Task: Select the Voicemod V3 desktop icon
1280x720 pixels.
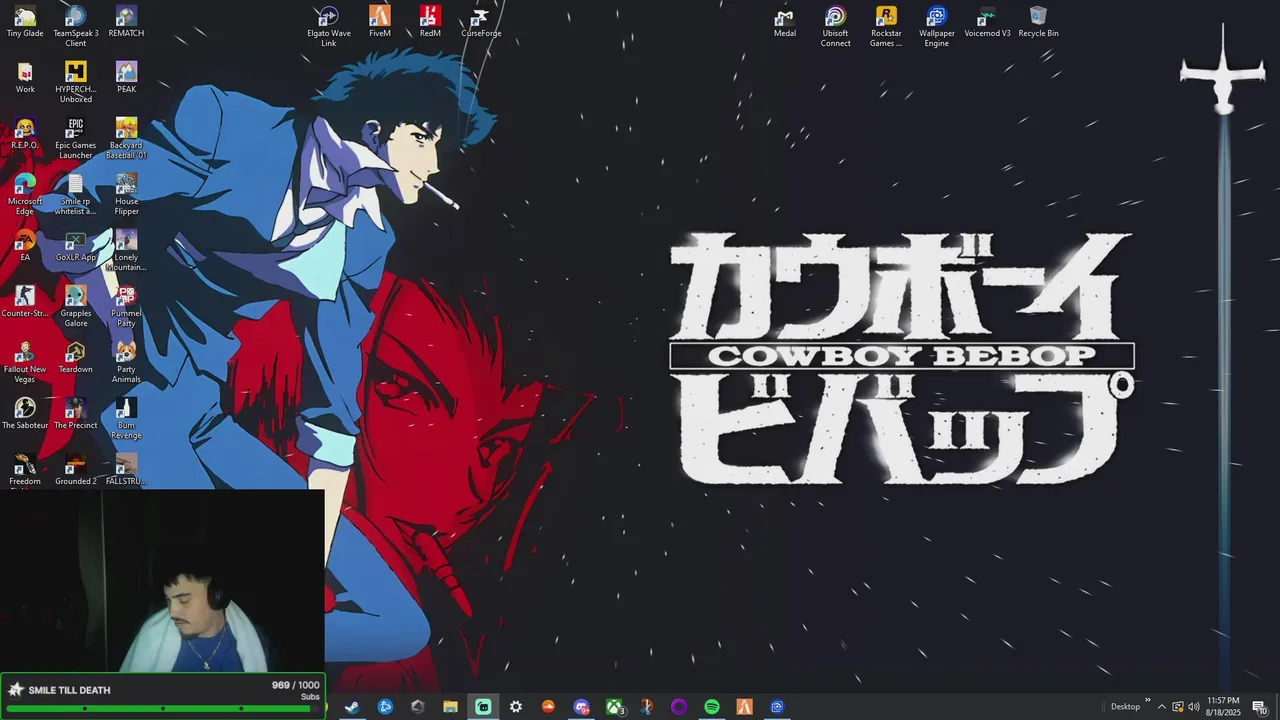Action: pyautogui.click(x=987, y=22)
